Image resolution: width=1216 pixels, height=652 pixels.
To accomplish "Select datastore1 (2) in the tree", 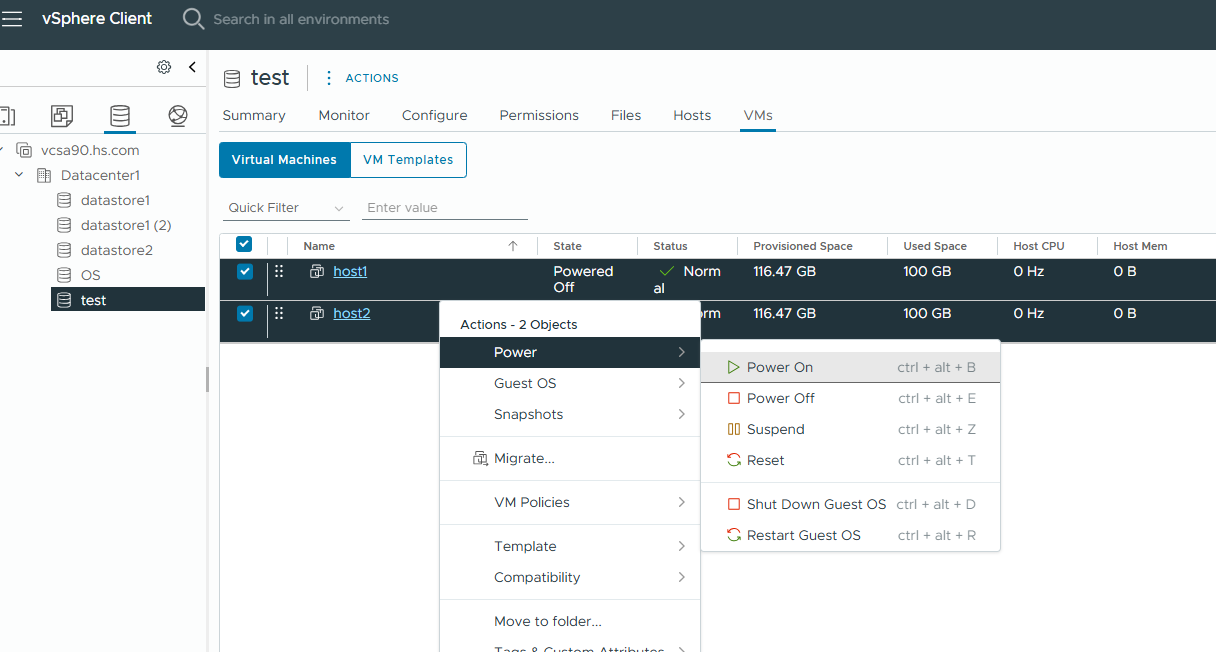I will (126, 225).
